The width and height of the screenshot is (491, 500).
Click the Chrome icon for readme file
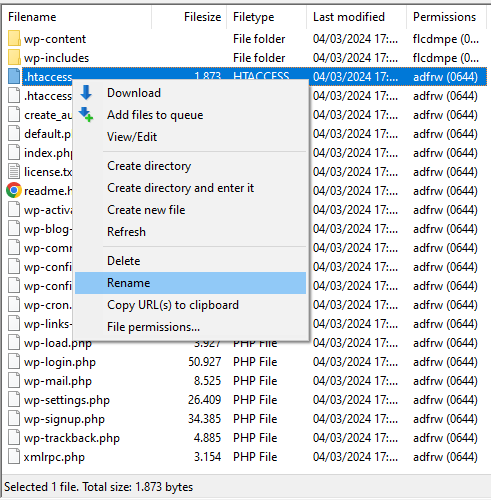pos(14,190)
